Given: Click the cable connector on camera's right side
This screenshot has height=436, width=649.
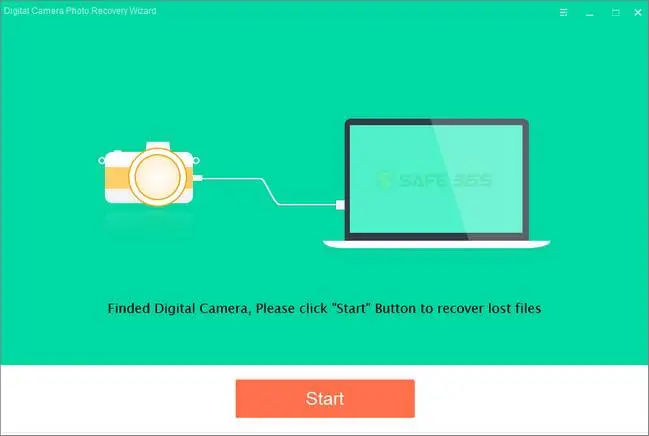Looking at the screenshot, I should [x=197, y=178].
